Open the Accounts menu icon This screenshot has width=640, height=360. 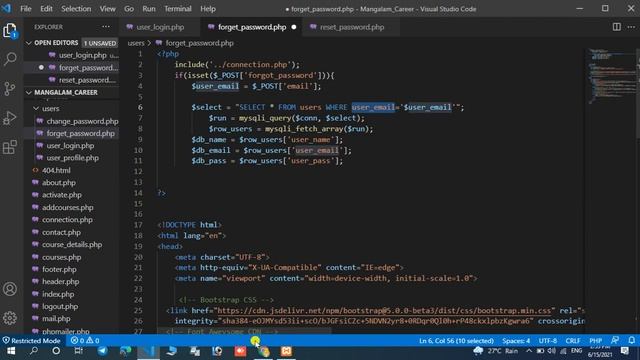pos(10,289)
